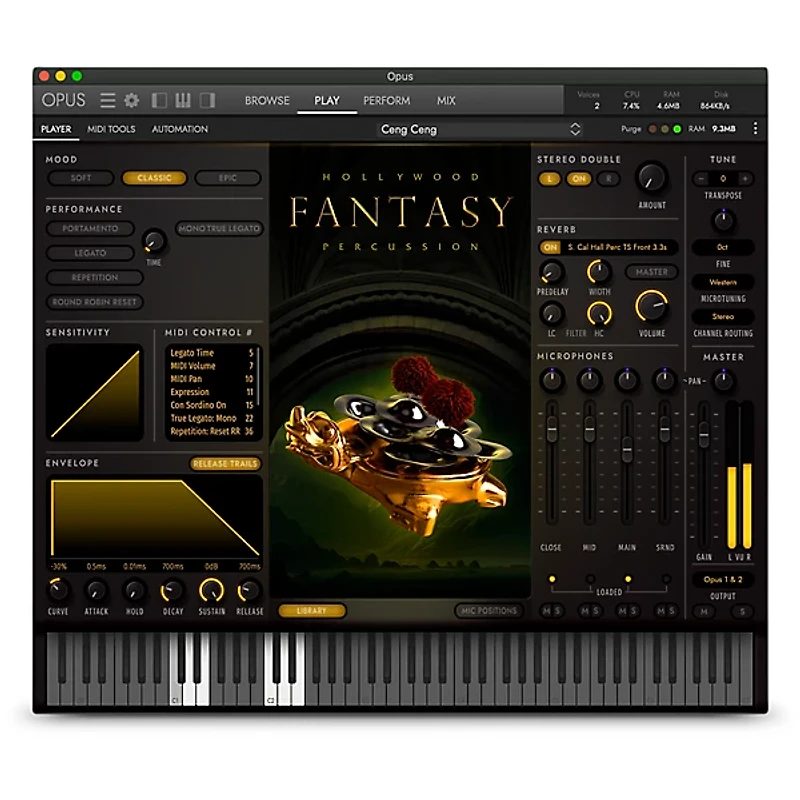This screenshot has height=800, width=800.
Task: Click the envelope Hold knob
Action: point(134,591)
